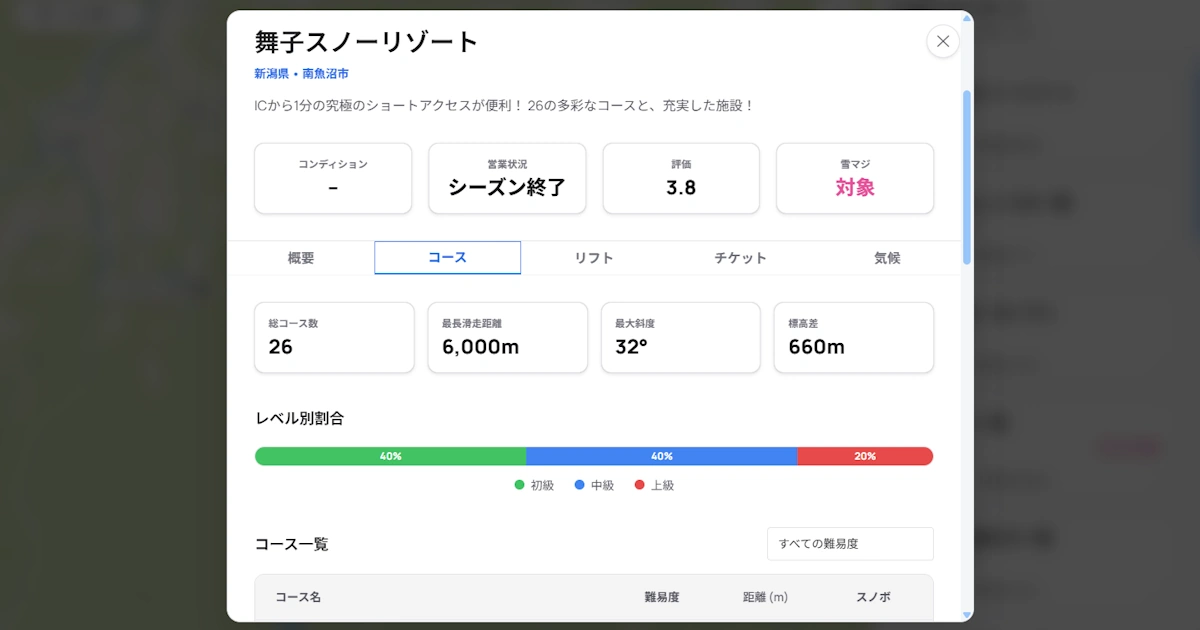Click the レベル別割合 heading
The image size is (1200, 630).
[x=300, y=418]
